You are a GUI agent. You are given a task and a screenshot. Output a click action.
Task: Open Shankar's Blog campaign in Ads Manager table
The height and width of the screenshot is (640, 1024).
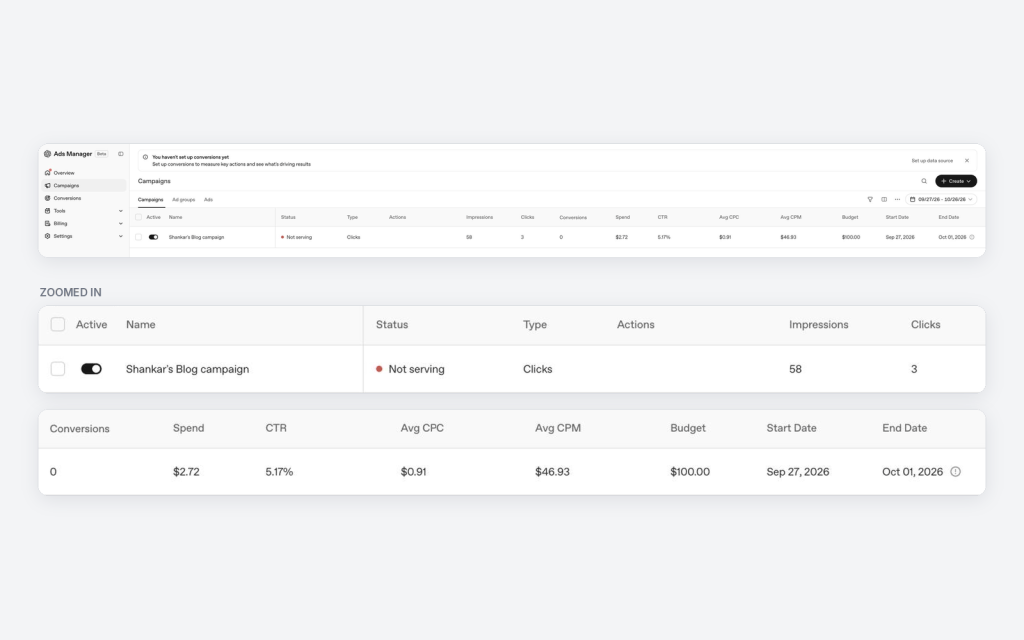click(x=197, y=237)
